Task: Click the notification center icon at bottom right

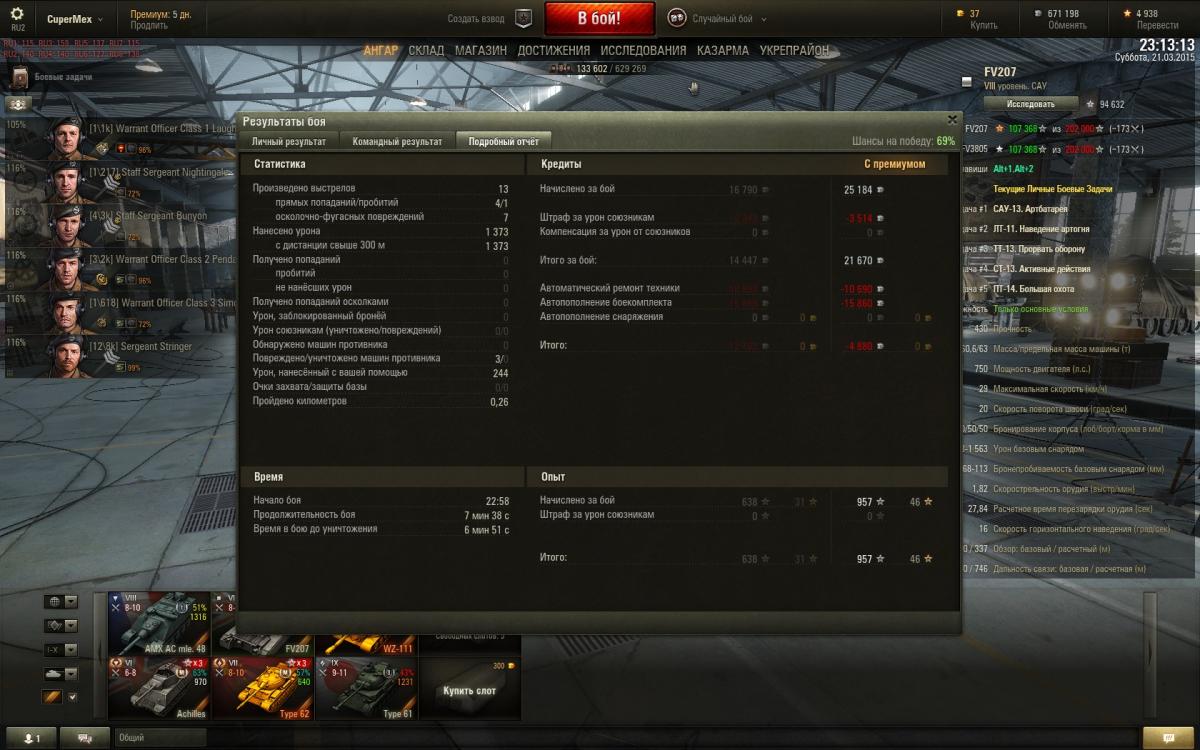Action: (x=1168, y=737)
